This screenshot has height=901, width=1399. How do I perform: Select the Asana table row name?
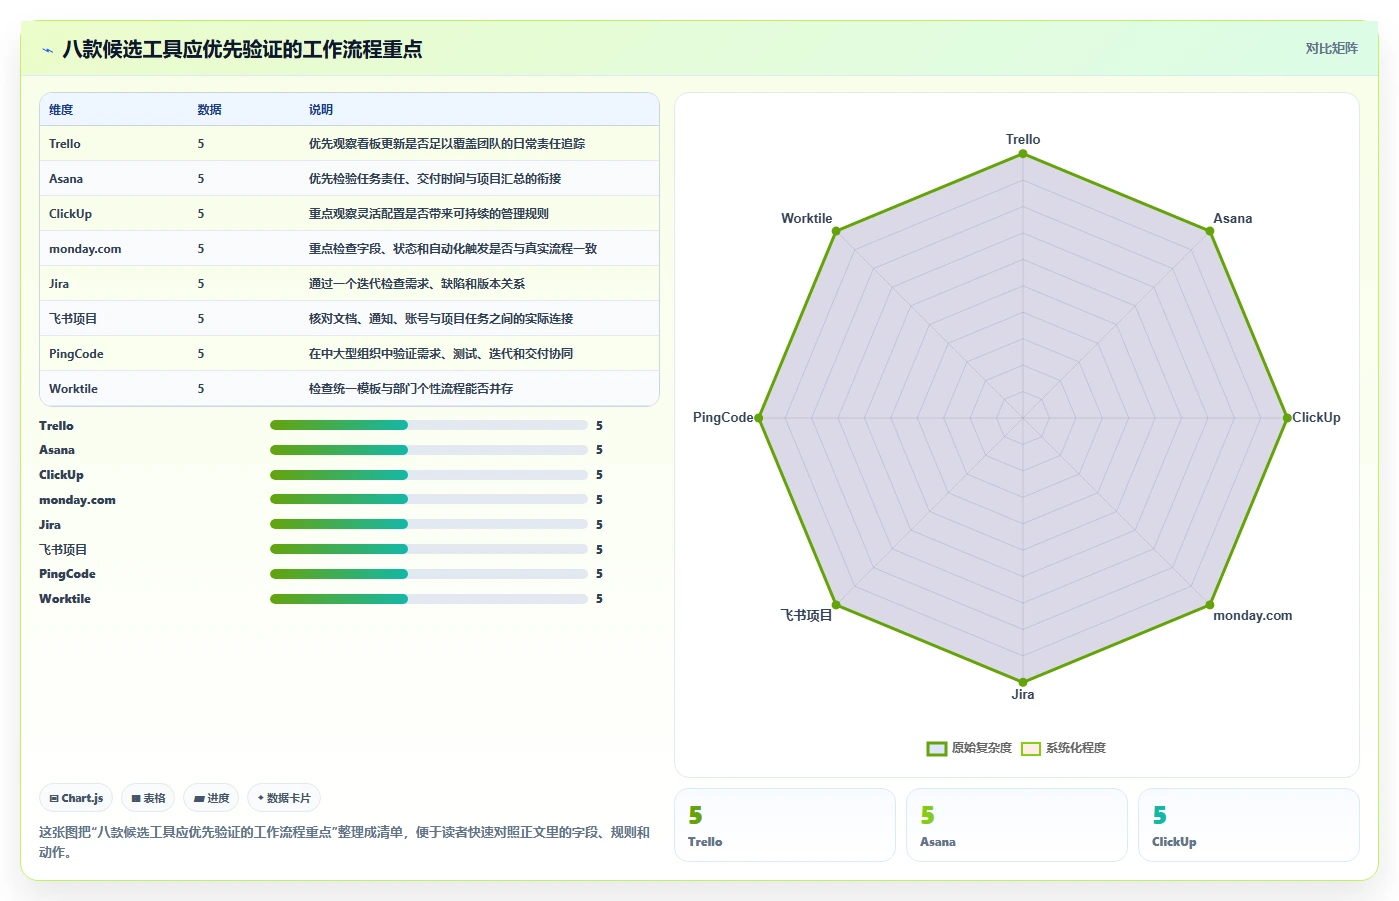pos(66,179)
